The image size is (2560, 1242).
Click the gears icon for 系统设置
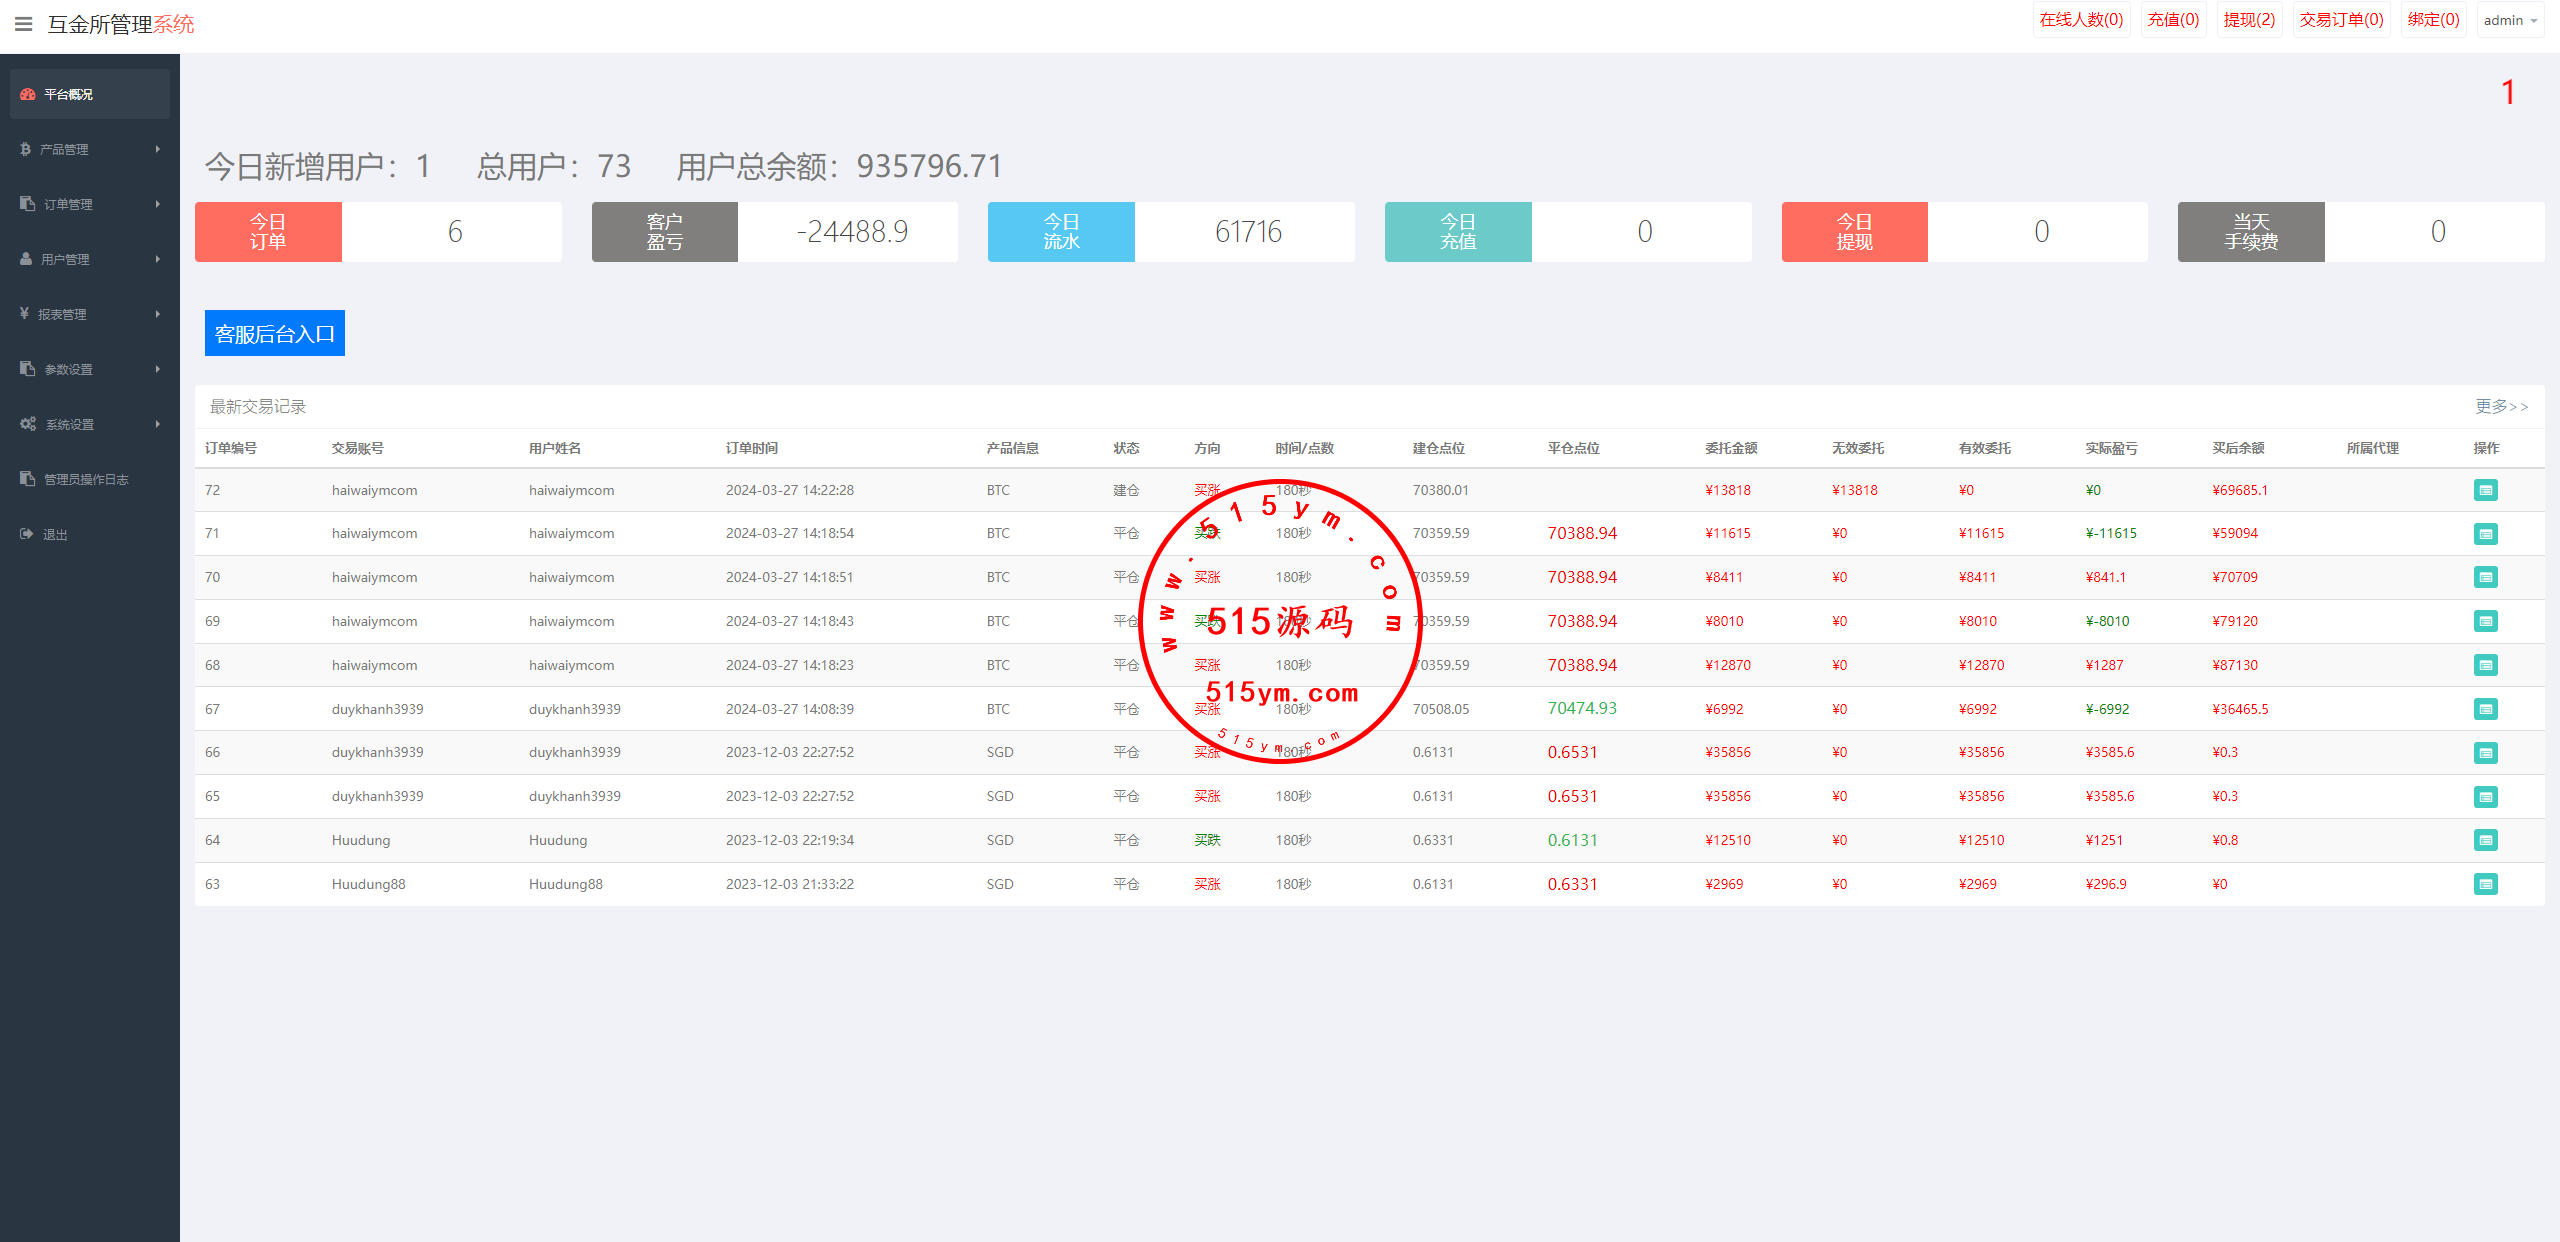28,424
